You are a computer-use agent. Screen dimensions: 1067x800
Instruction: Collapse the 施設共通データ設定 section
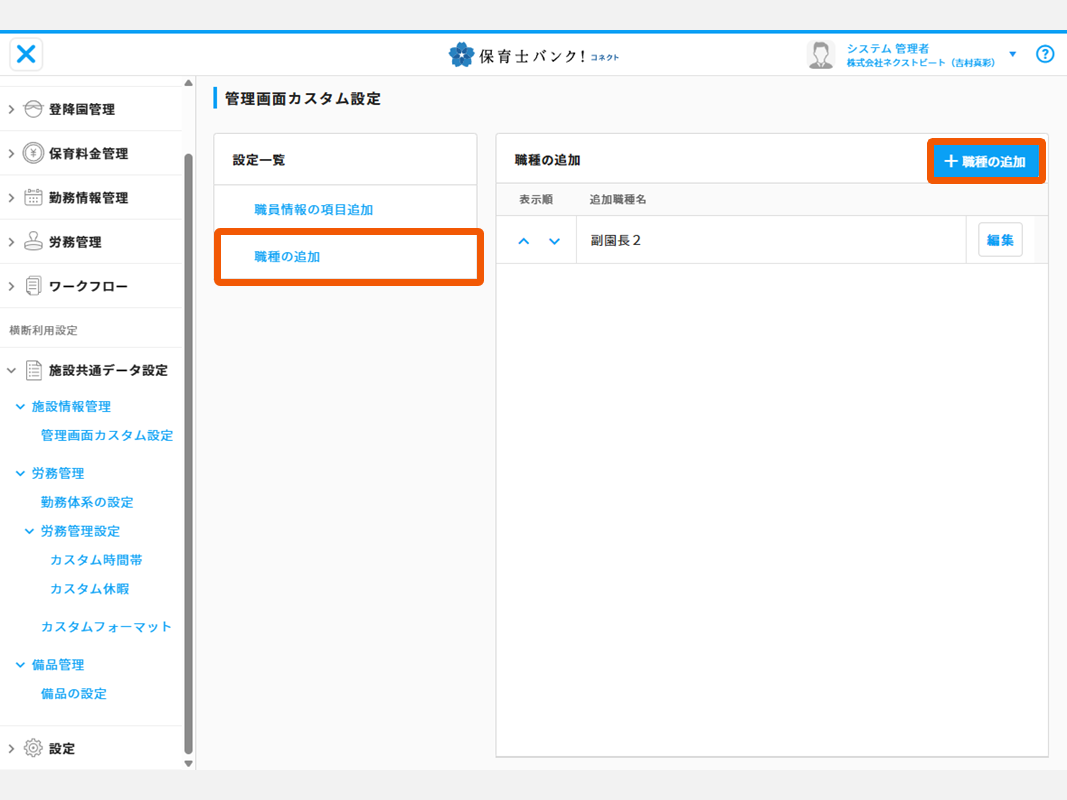coord(11,370)
